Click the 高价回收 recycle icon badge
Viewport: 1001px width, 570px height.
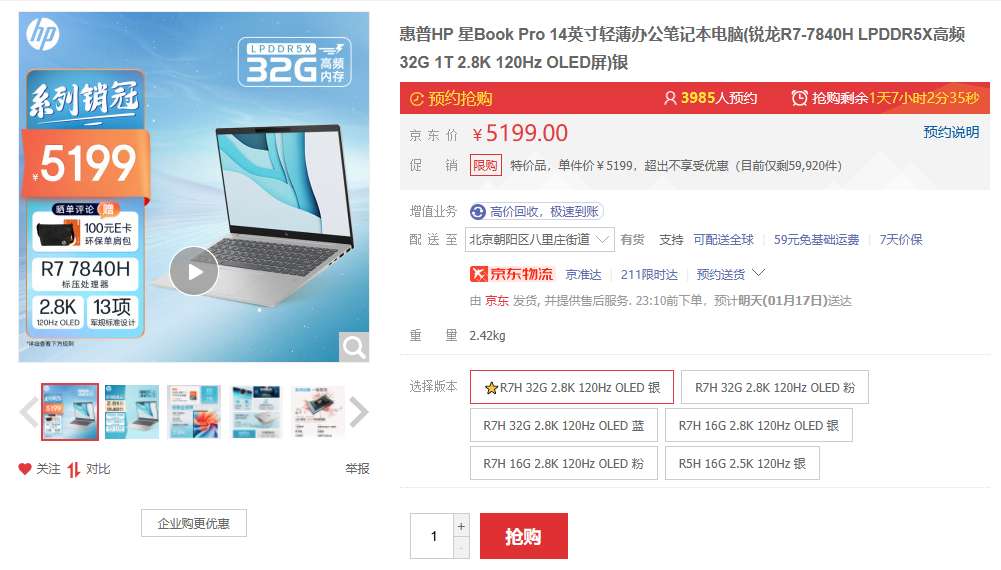pos(478,211)
